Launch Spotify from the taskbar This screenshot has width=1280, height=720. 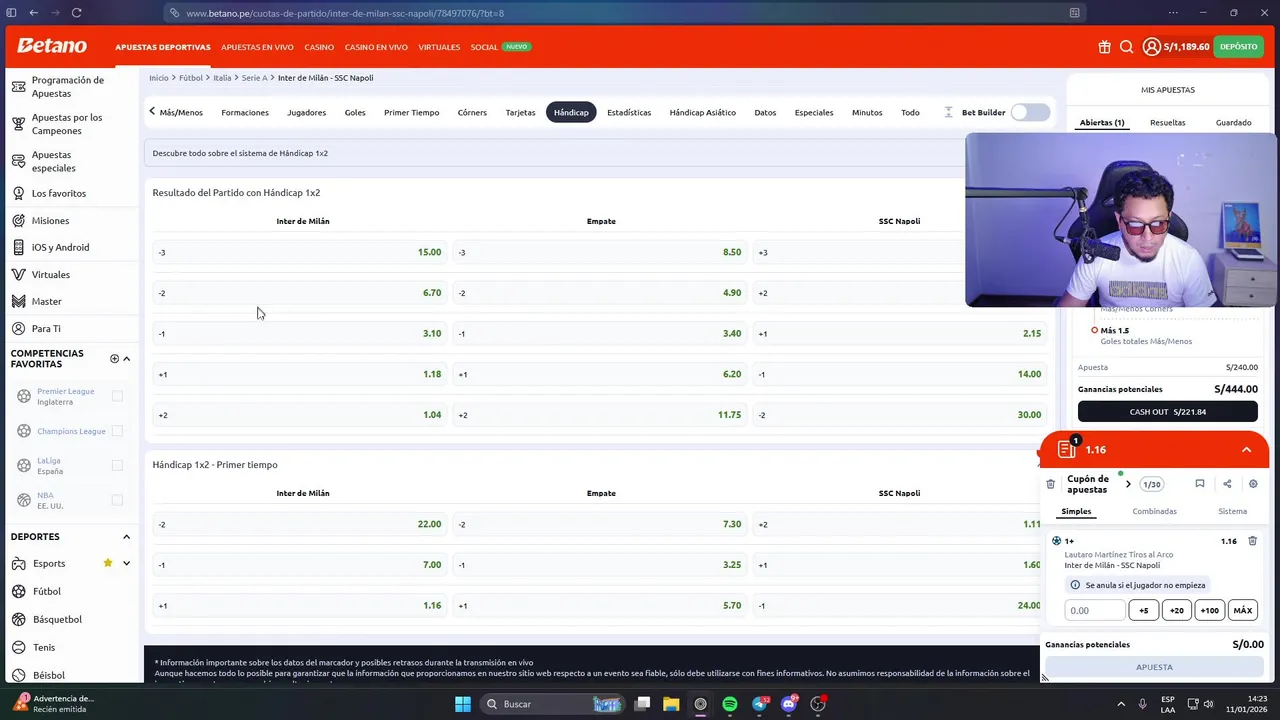[730, 704]
